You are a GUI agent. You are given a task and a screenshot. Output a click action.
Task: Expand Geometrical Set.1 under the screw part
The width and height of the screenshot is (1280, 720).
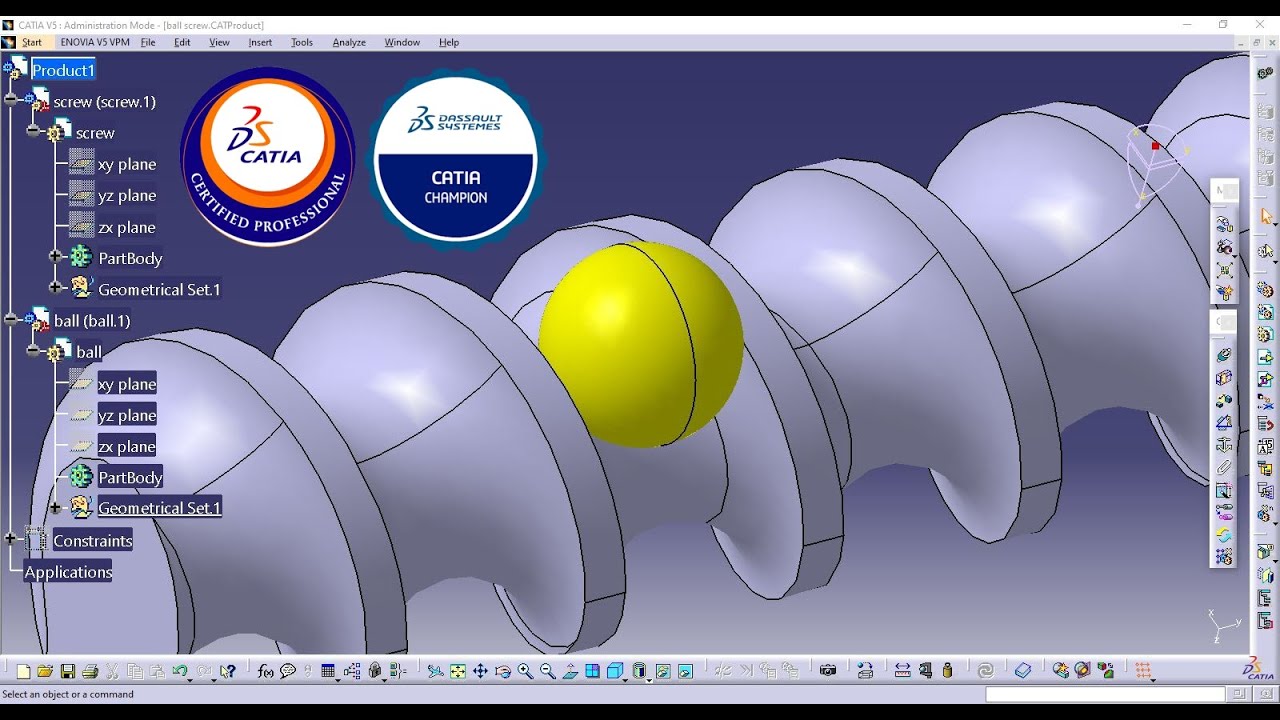(55, 288)
